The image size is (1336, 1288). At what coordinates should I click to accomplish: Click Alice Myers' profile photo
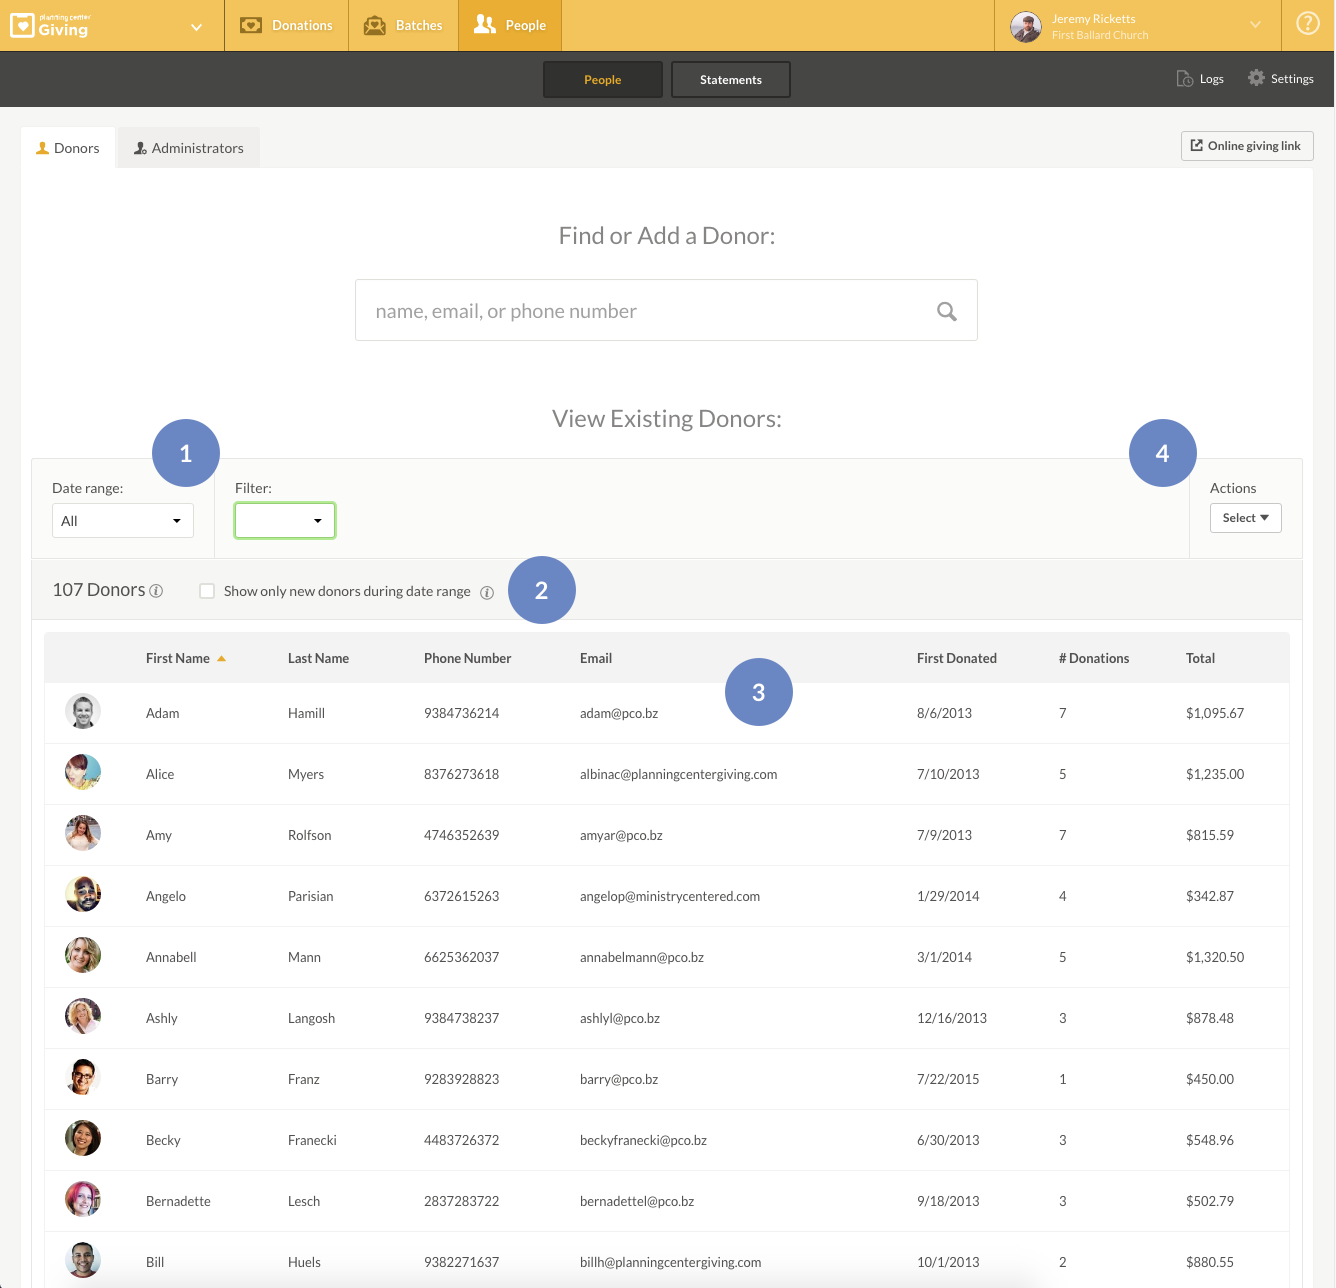(x=83, y=773)
